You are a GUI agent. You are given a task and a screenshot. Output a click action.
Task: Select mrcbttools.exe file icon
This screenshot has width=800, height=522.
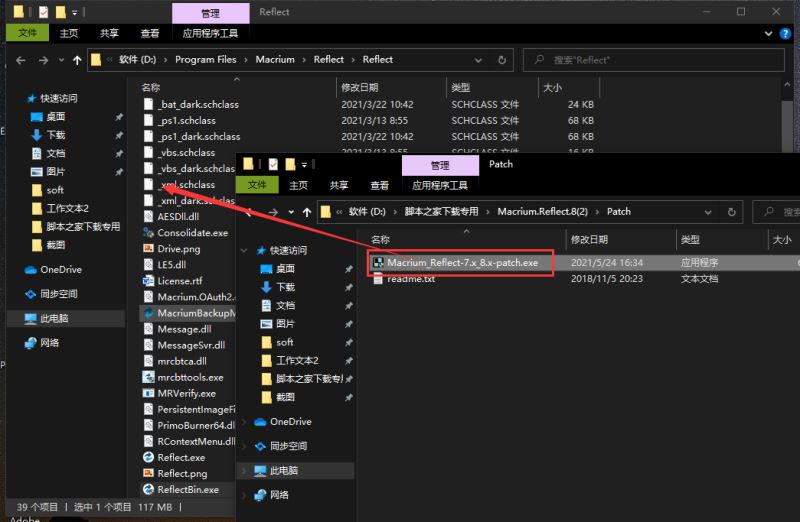click(148, 377)
